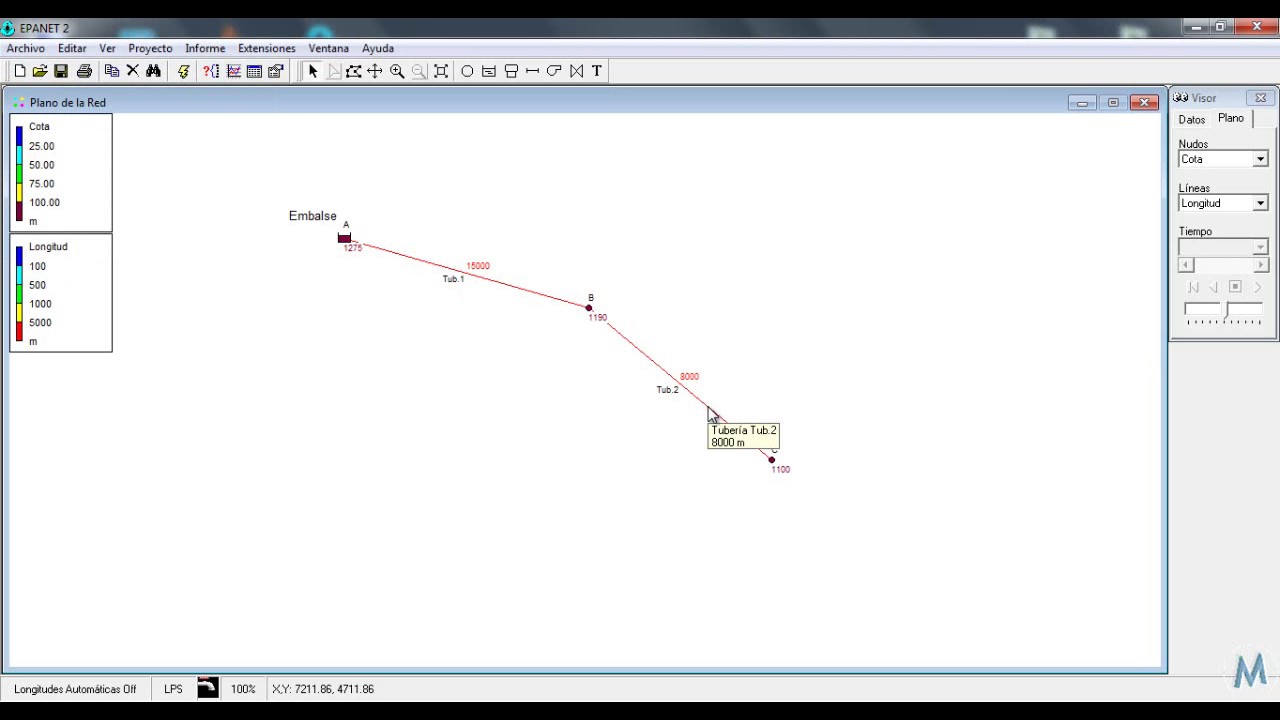
Task: Run the simulation with the lightning bolt icon
Action: click(183, 71)
